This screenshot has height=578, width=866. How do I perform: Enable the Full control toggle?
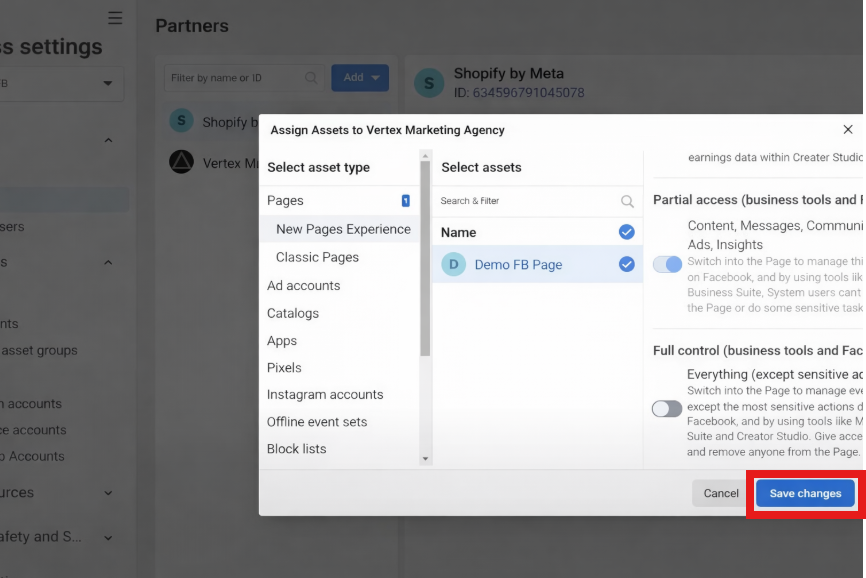click(x=667, y=408)
